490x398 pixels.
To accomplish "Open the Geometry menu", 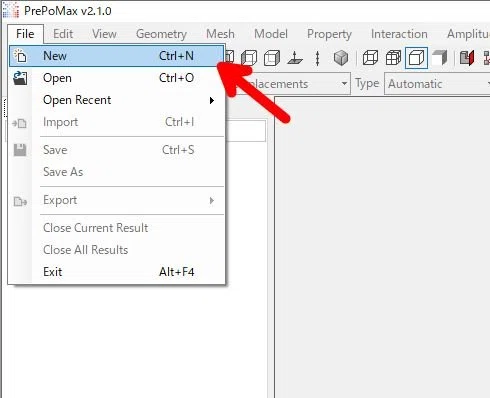I will [x=161, y=34].
